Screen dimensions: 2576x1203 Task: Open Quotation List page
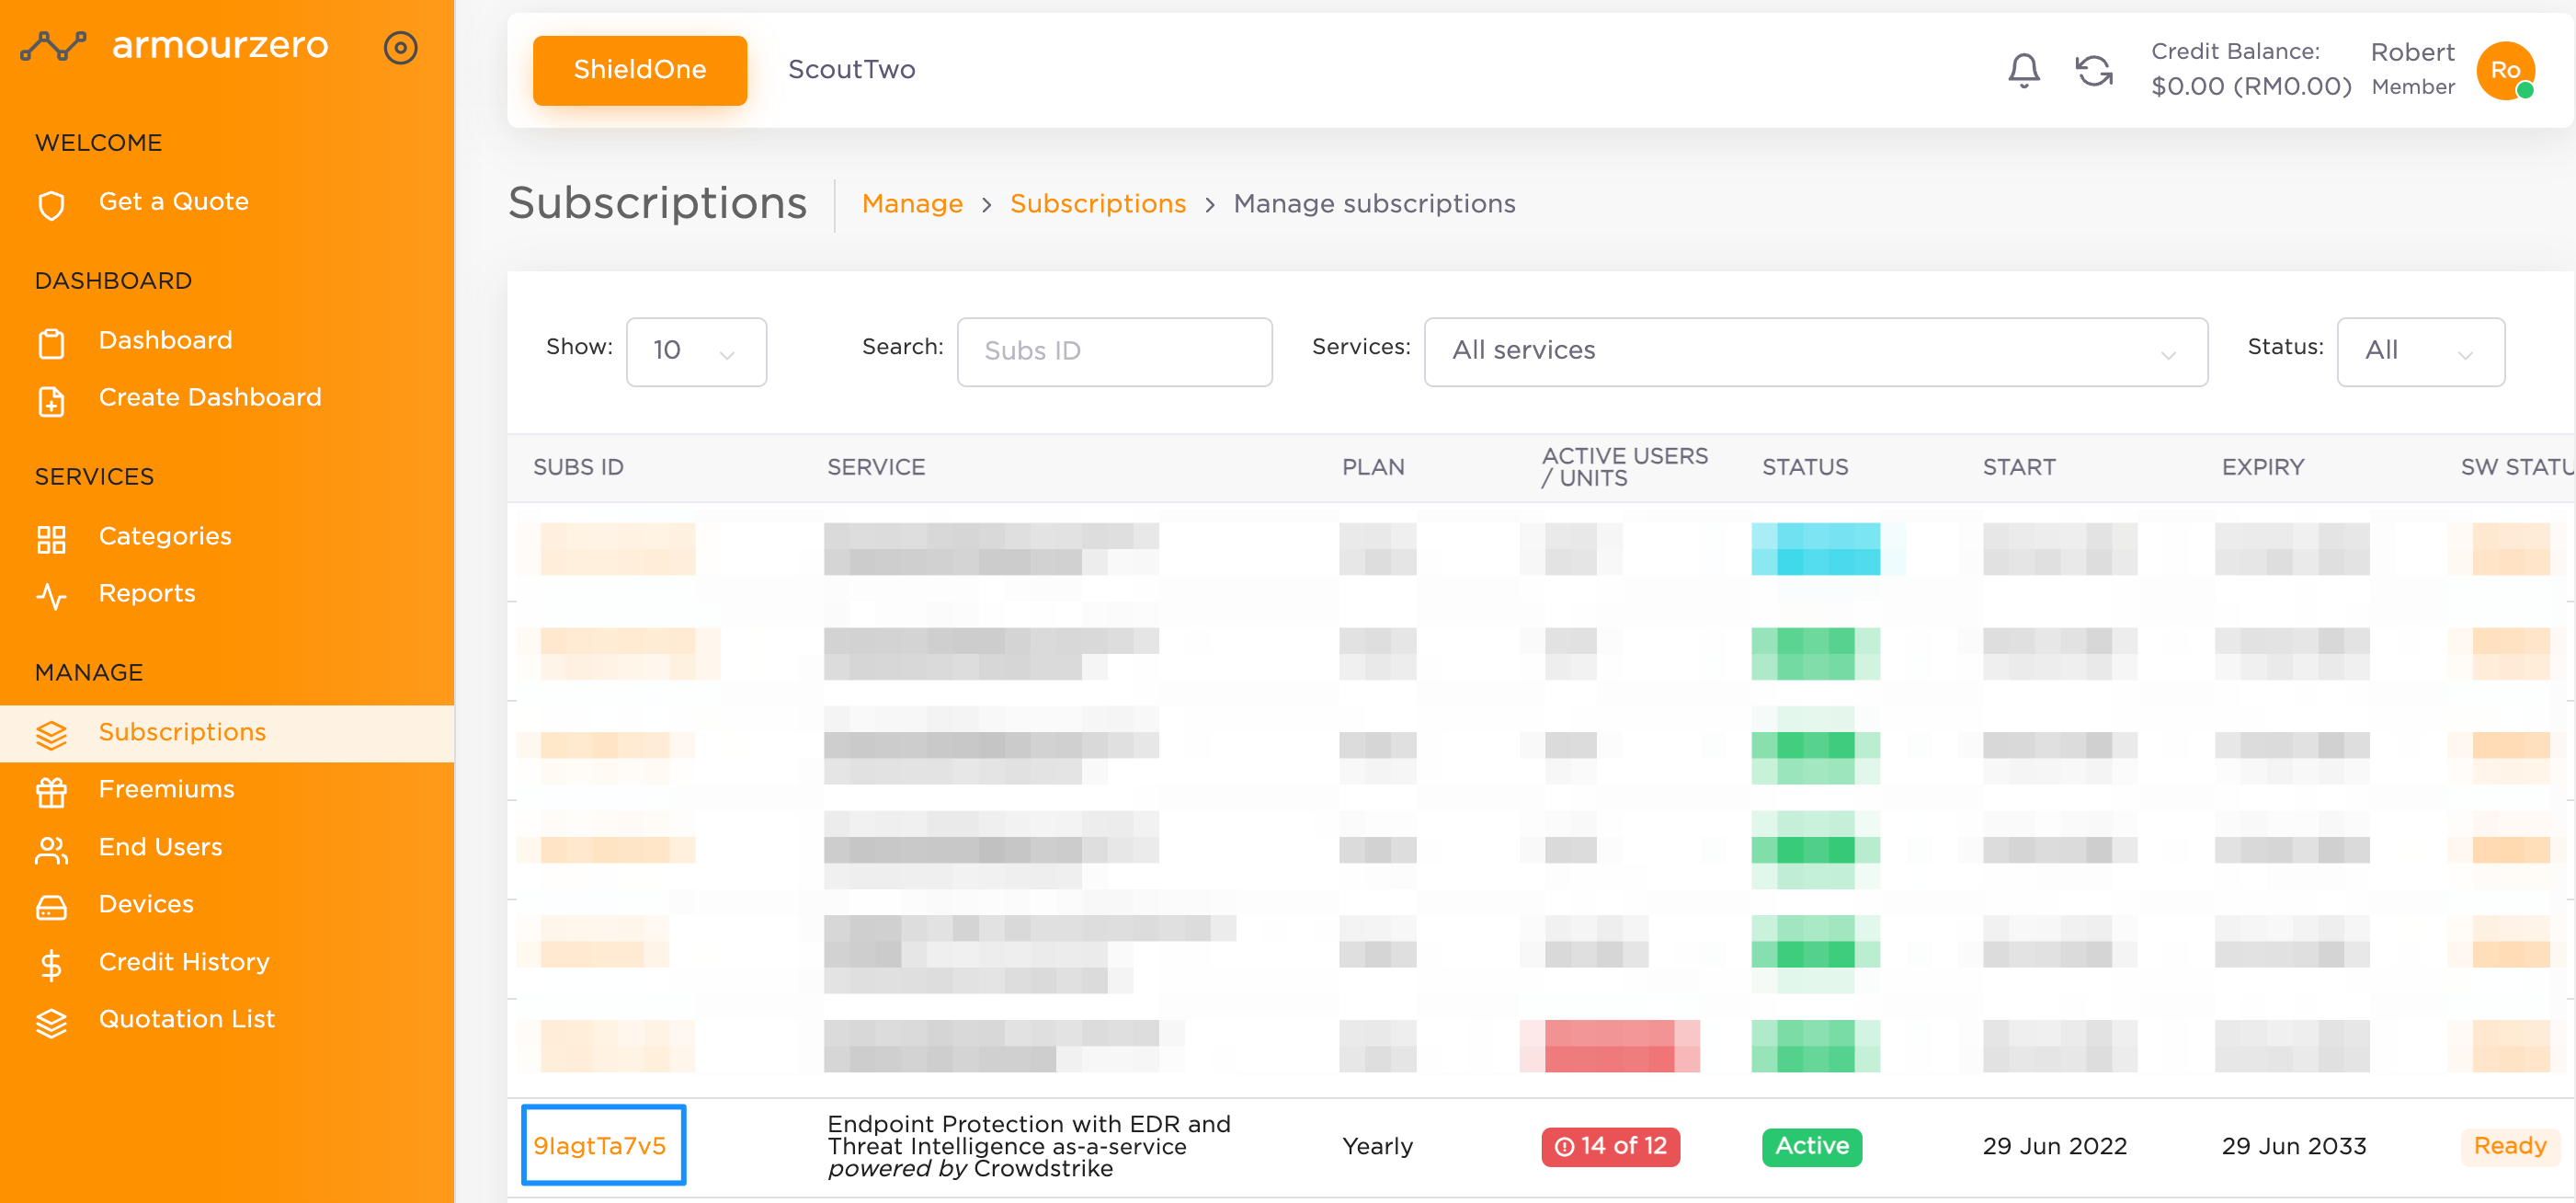point(187,1019)
